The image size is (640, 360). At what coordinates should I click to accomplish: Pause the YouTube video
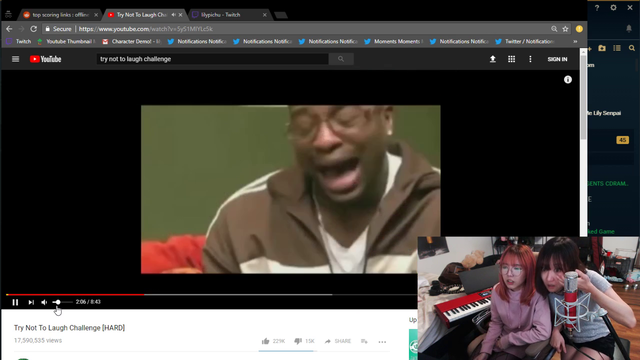tap(15, 302)
